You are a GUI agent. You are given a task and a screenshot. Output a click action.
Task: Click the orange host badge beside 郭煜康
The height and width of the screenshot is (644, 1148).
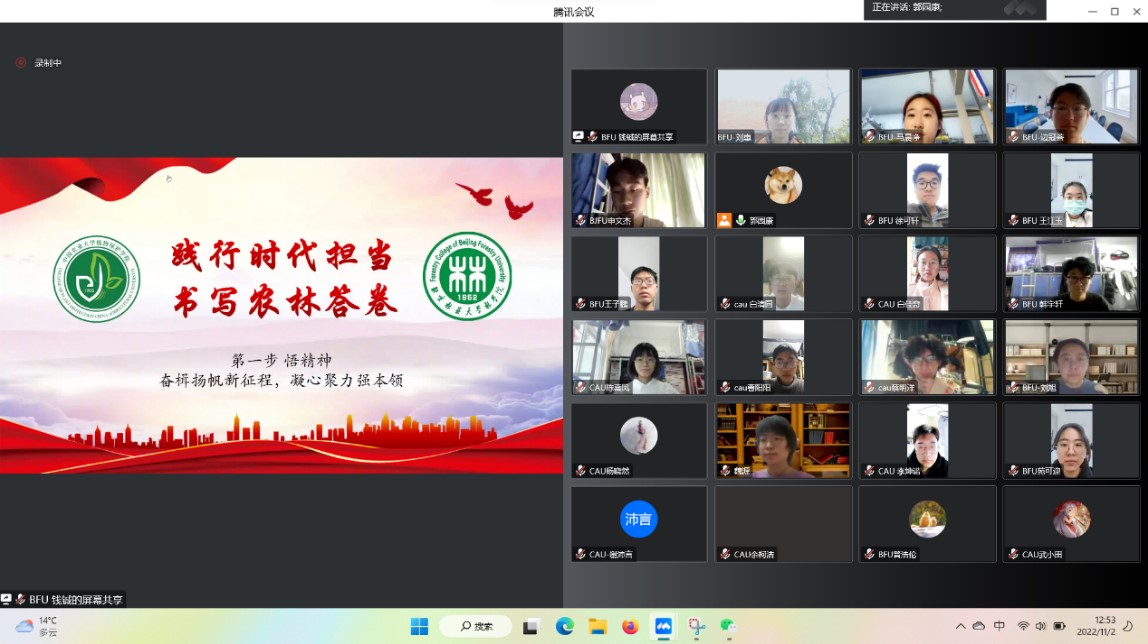pos(724,220)
